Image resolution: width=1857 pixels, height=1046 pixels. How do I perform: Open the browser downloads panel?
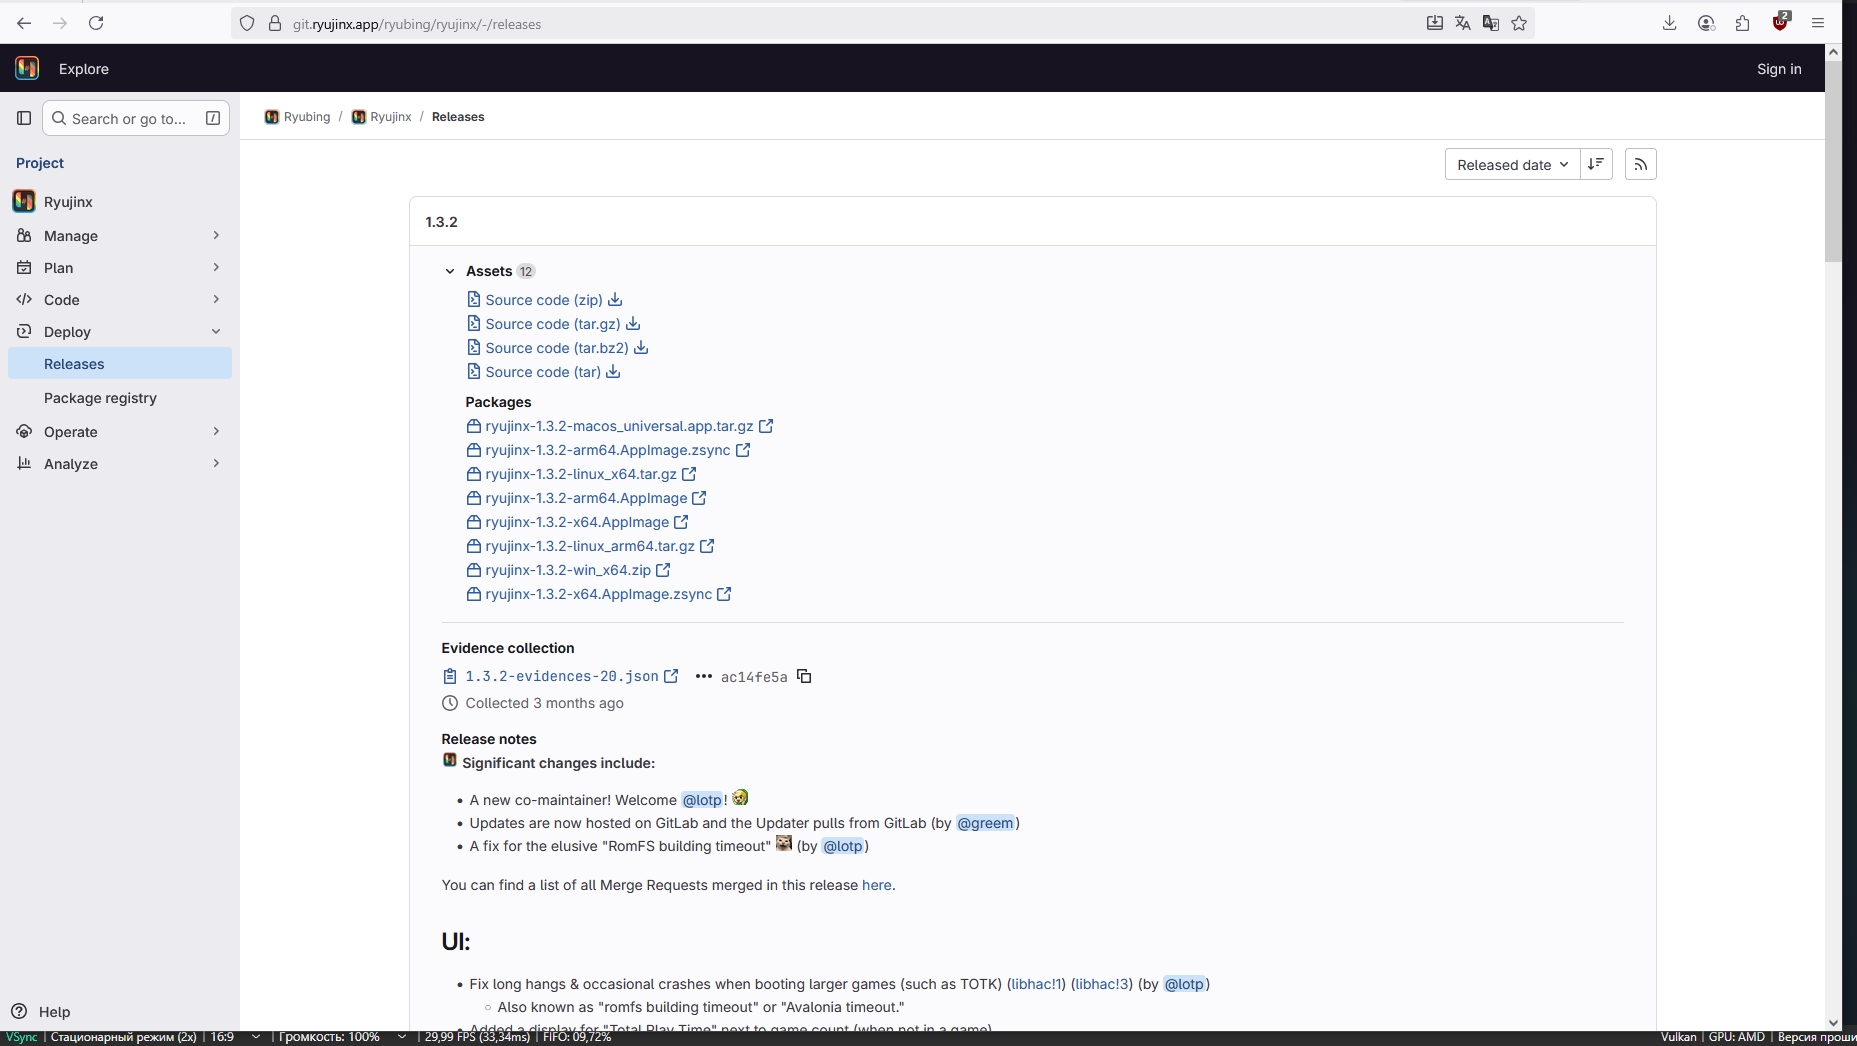click(1669, 23)
